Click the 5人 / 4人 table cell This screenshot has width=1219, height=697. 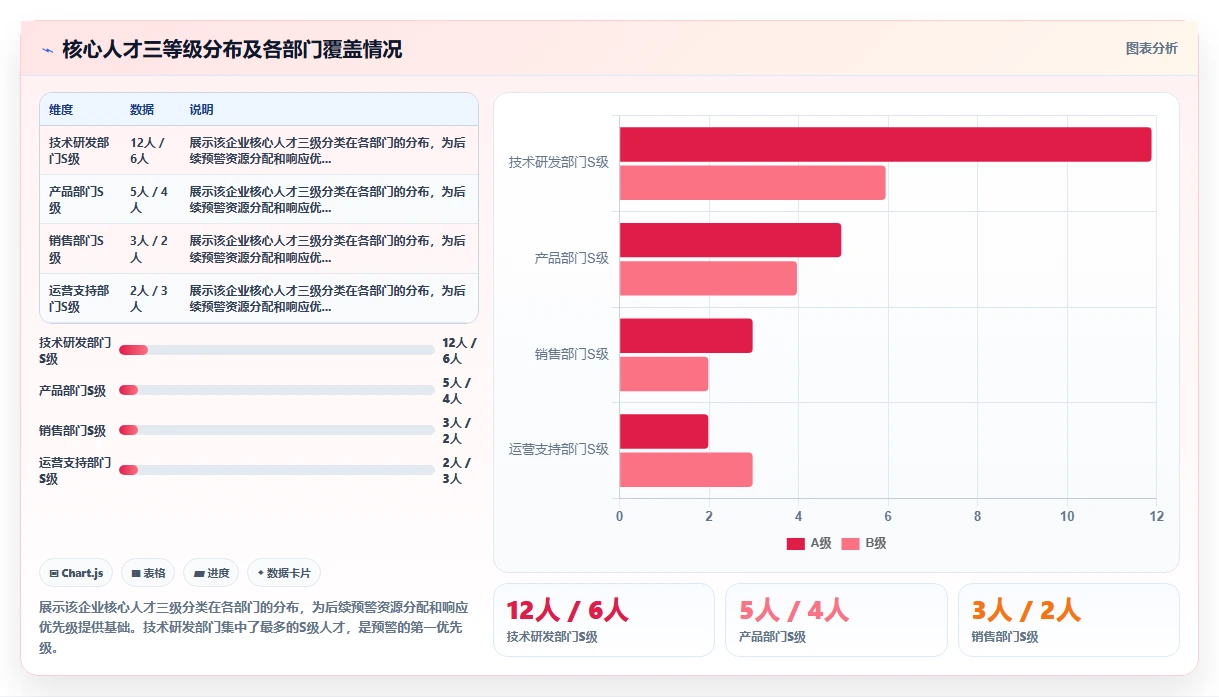150,200
